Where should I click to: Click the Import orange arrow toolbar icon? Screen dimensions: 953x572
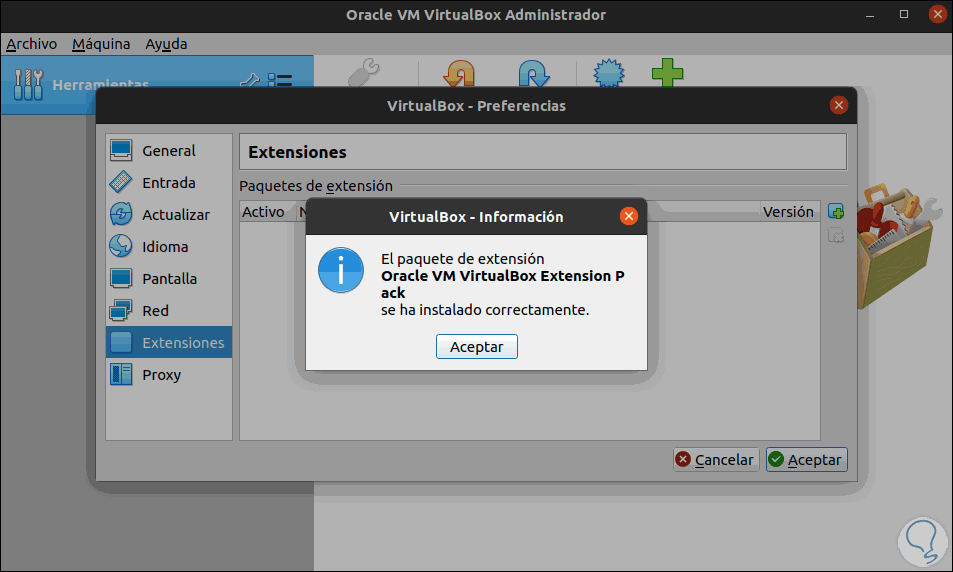pyautogui.click(x=459, y=73)
